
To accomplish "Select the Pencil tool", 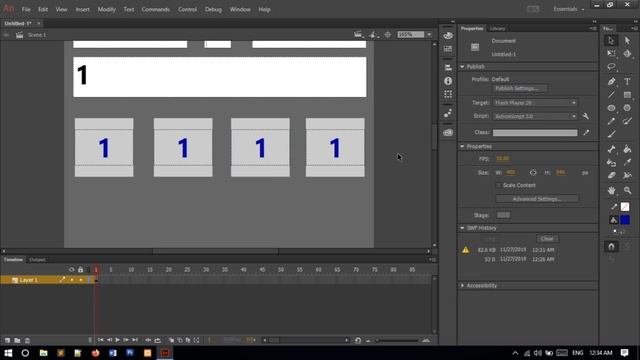I will (x=611, y=121).
